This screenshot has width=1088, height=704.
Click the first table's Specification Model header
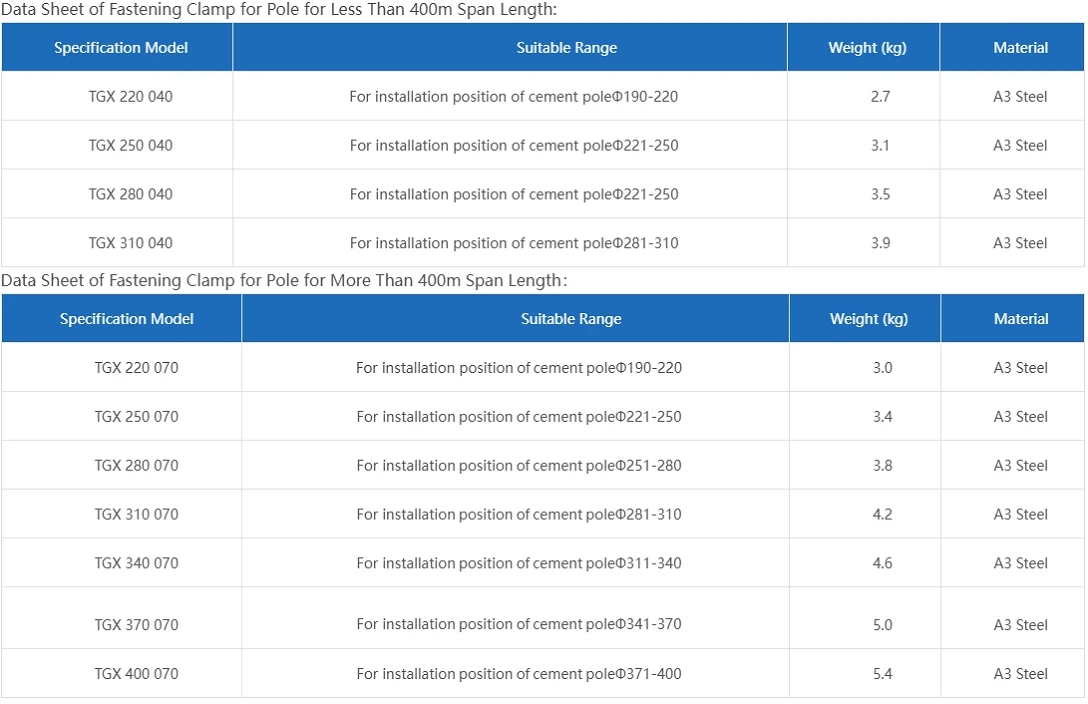[x=121, y=48]
